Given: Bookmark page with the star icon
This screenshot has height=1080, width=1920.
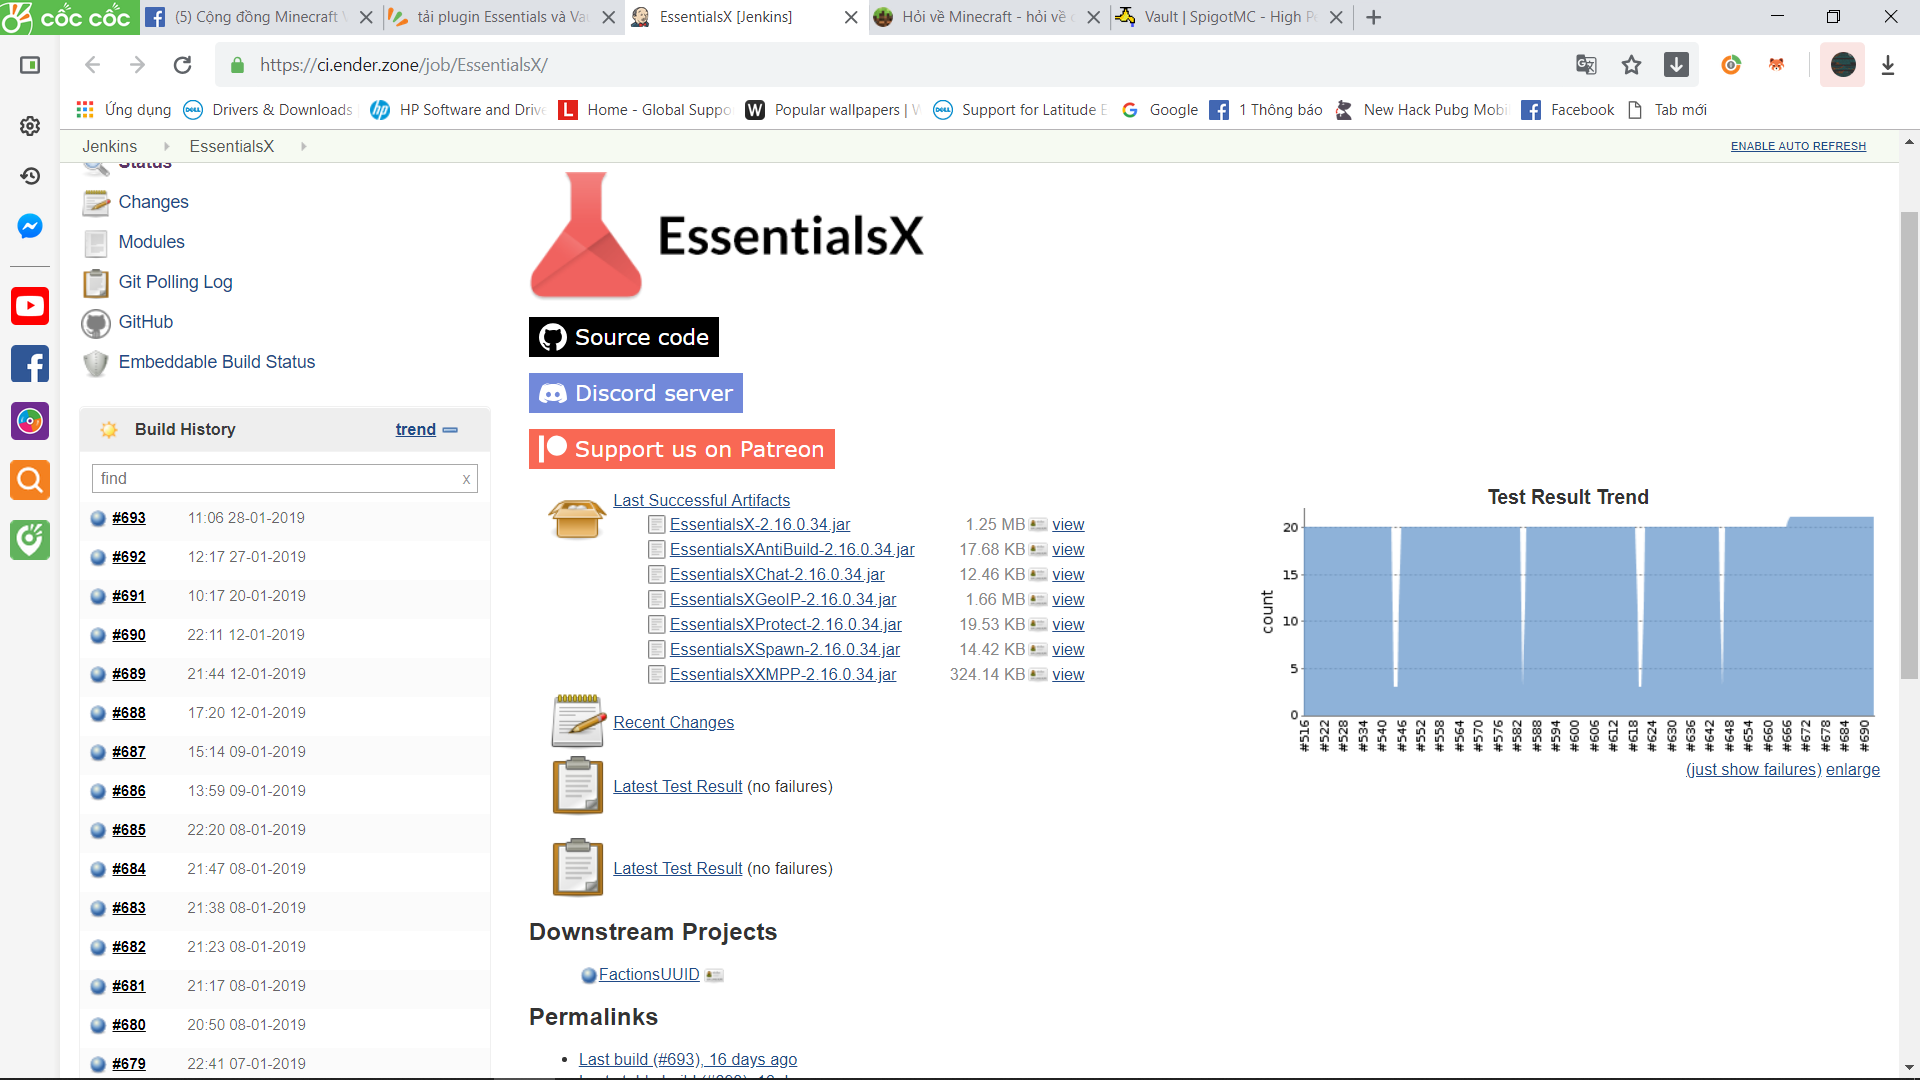Looking at the screenshot, I should pos(1631,65).
